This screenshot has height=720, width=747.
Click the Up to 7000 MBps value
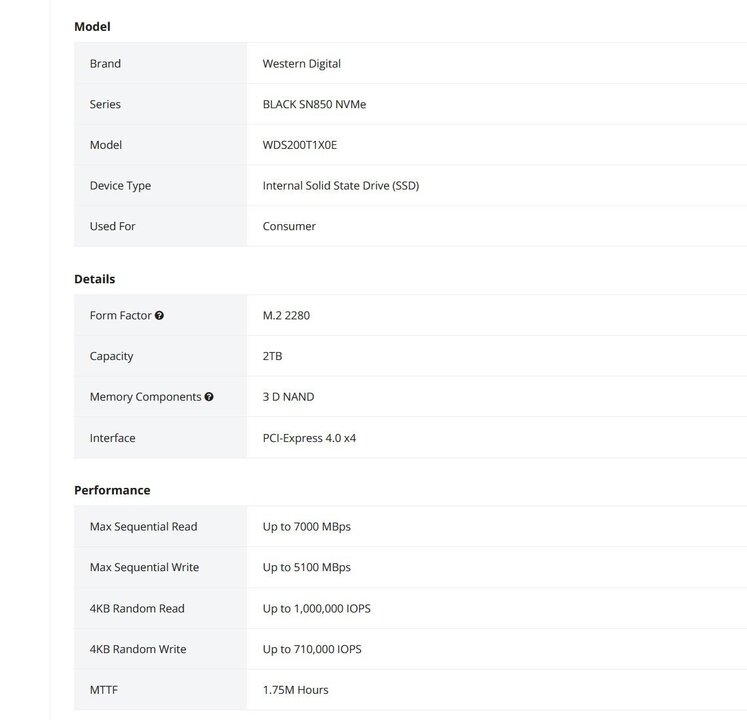[x=306, y=527]
